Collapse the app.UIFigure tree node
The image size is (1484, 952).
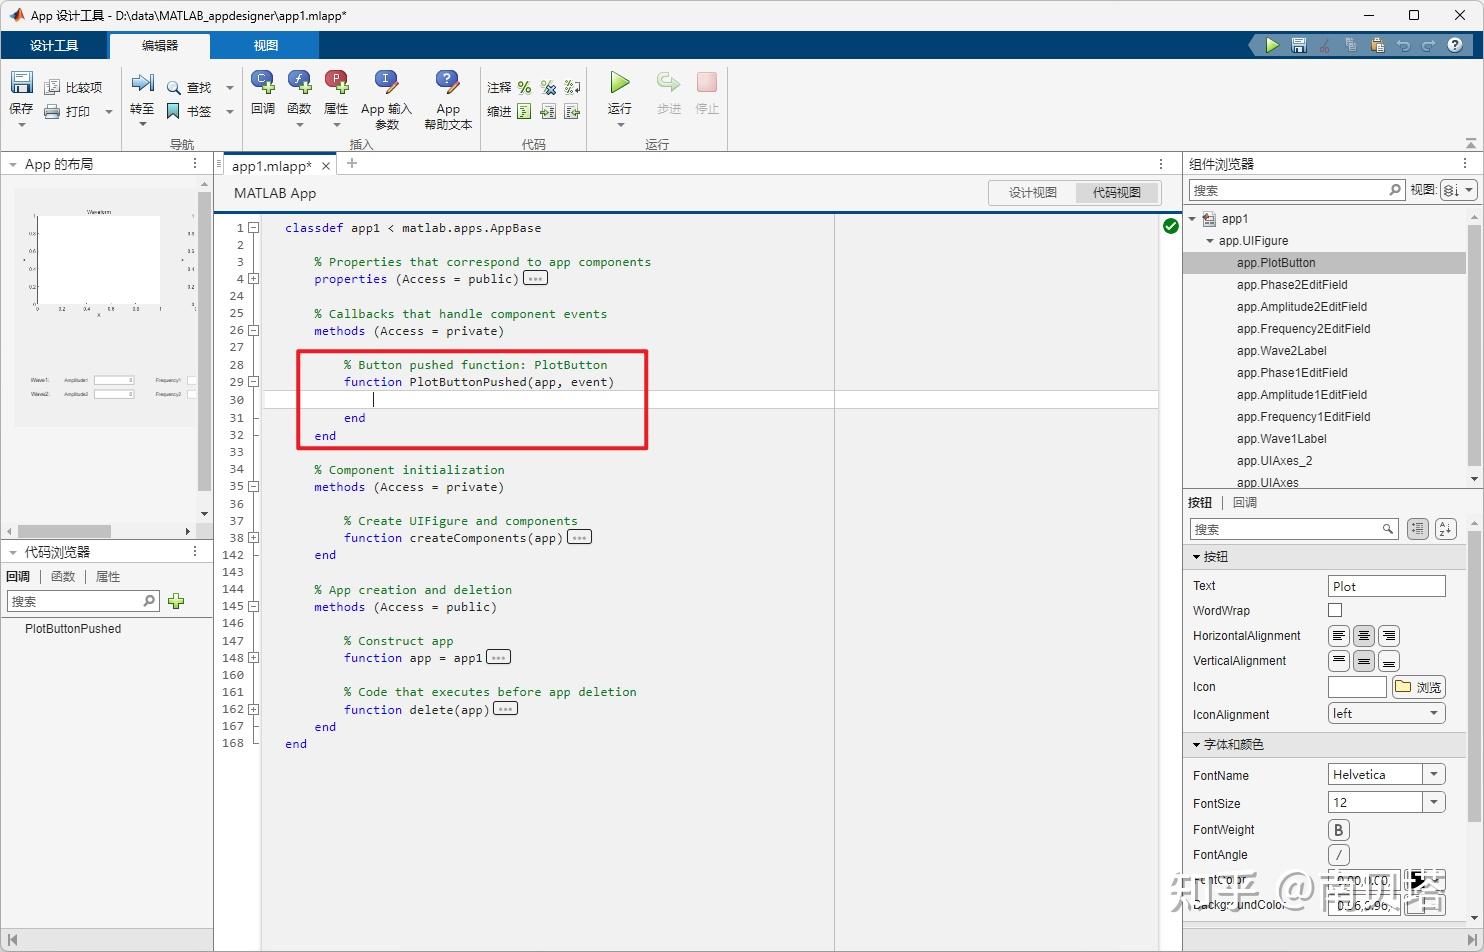[1210, 240]
